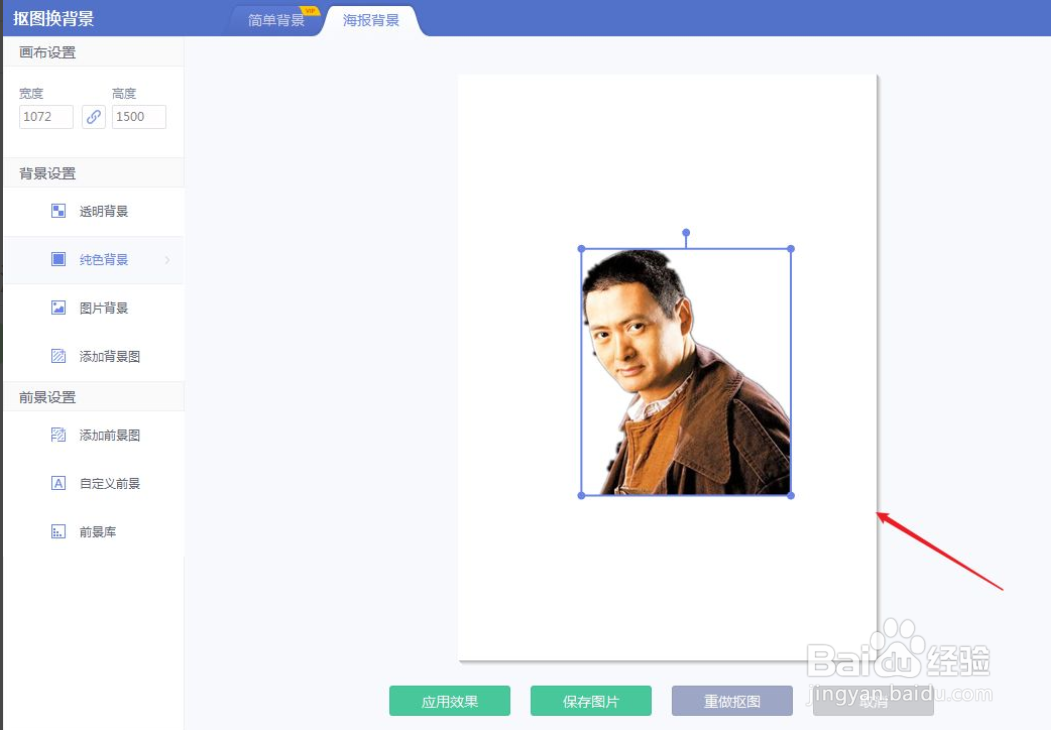
Task: Choose 添加前景图 option
Action: (93, 435)
